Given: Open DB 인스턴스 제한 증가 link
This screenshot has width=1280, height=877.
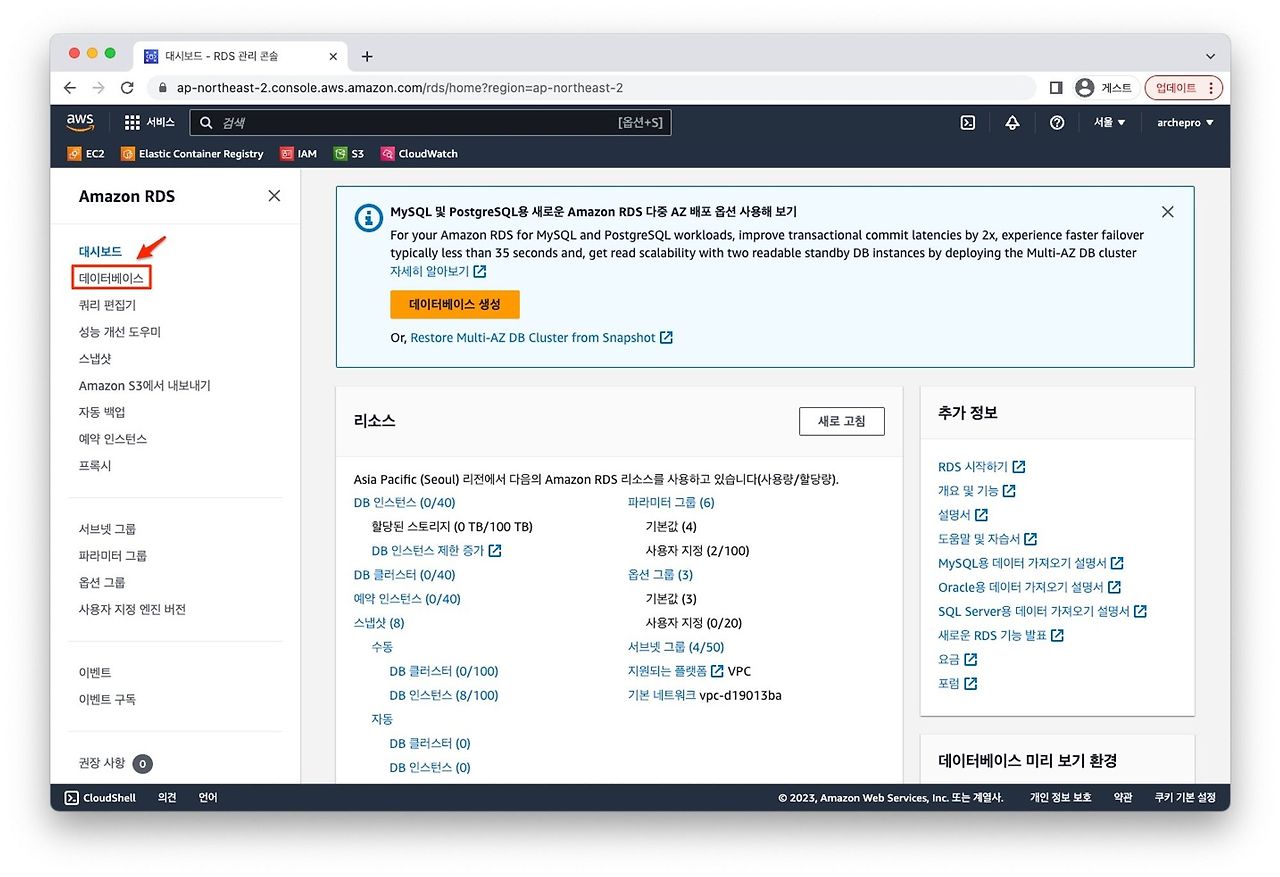Looking at the screenshot, I should click(436, 551).
